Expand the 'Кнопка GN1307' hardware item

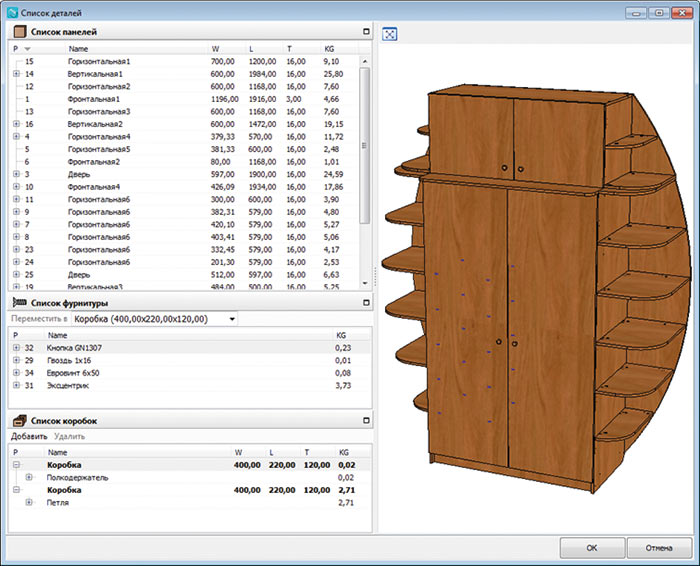[x=16, y=347]
